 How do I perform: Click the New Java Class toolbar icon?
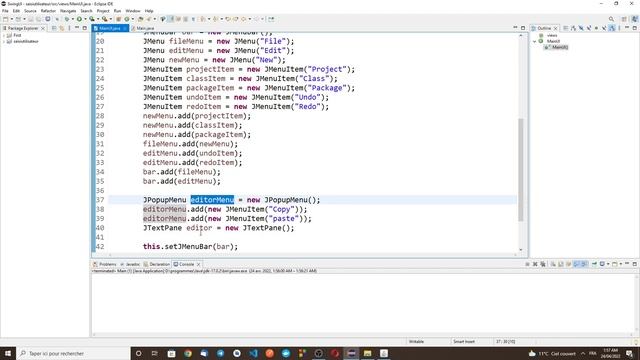(127, 19)
